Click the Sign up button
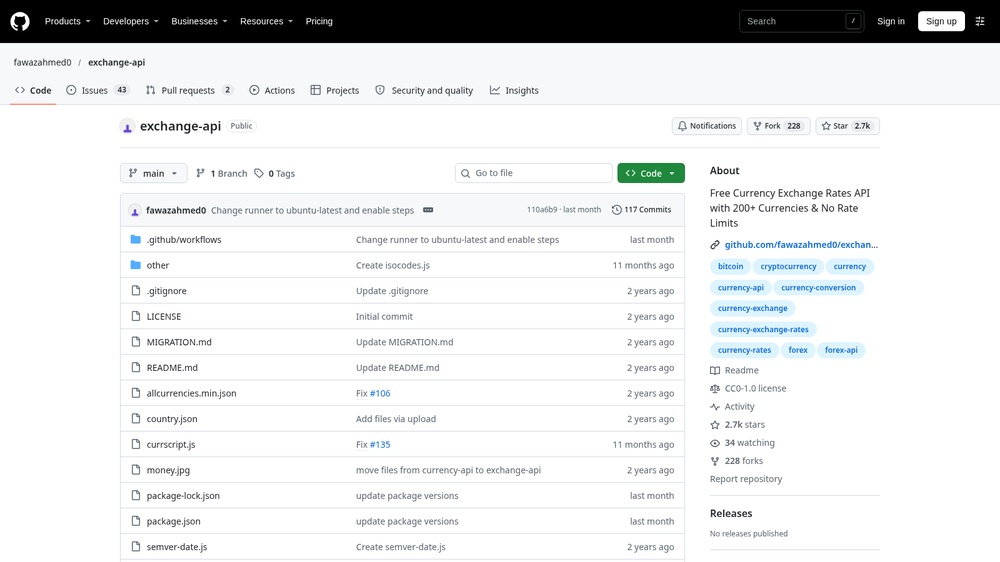The image size is (1000, 562). 941,21
